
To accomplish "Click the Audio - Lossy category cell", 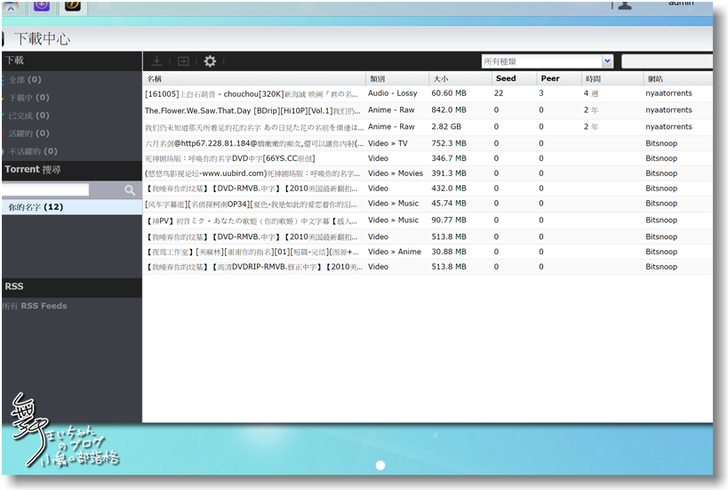I will 393,93.
